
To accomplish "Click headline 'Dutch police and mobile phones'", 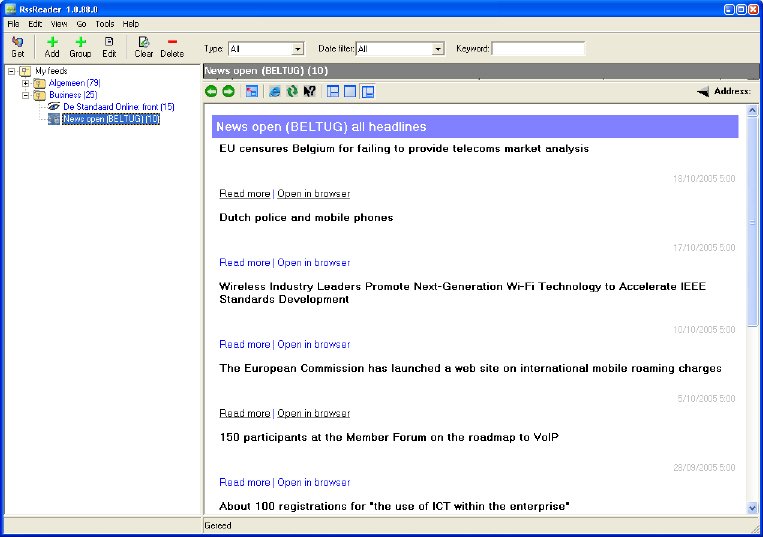I will [306, 217].
